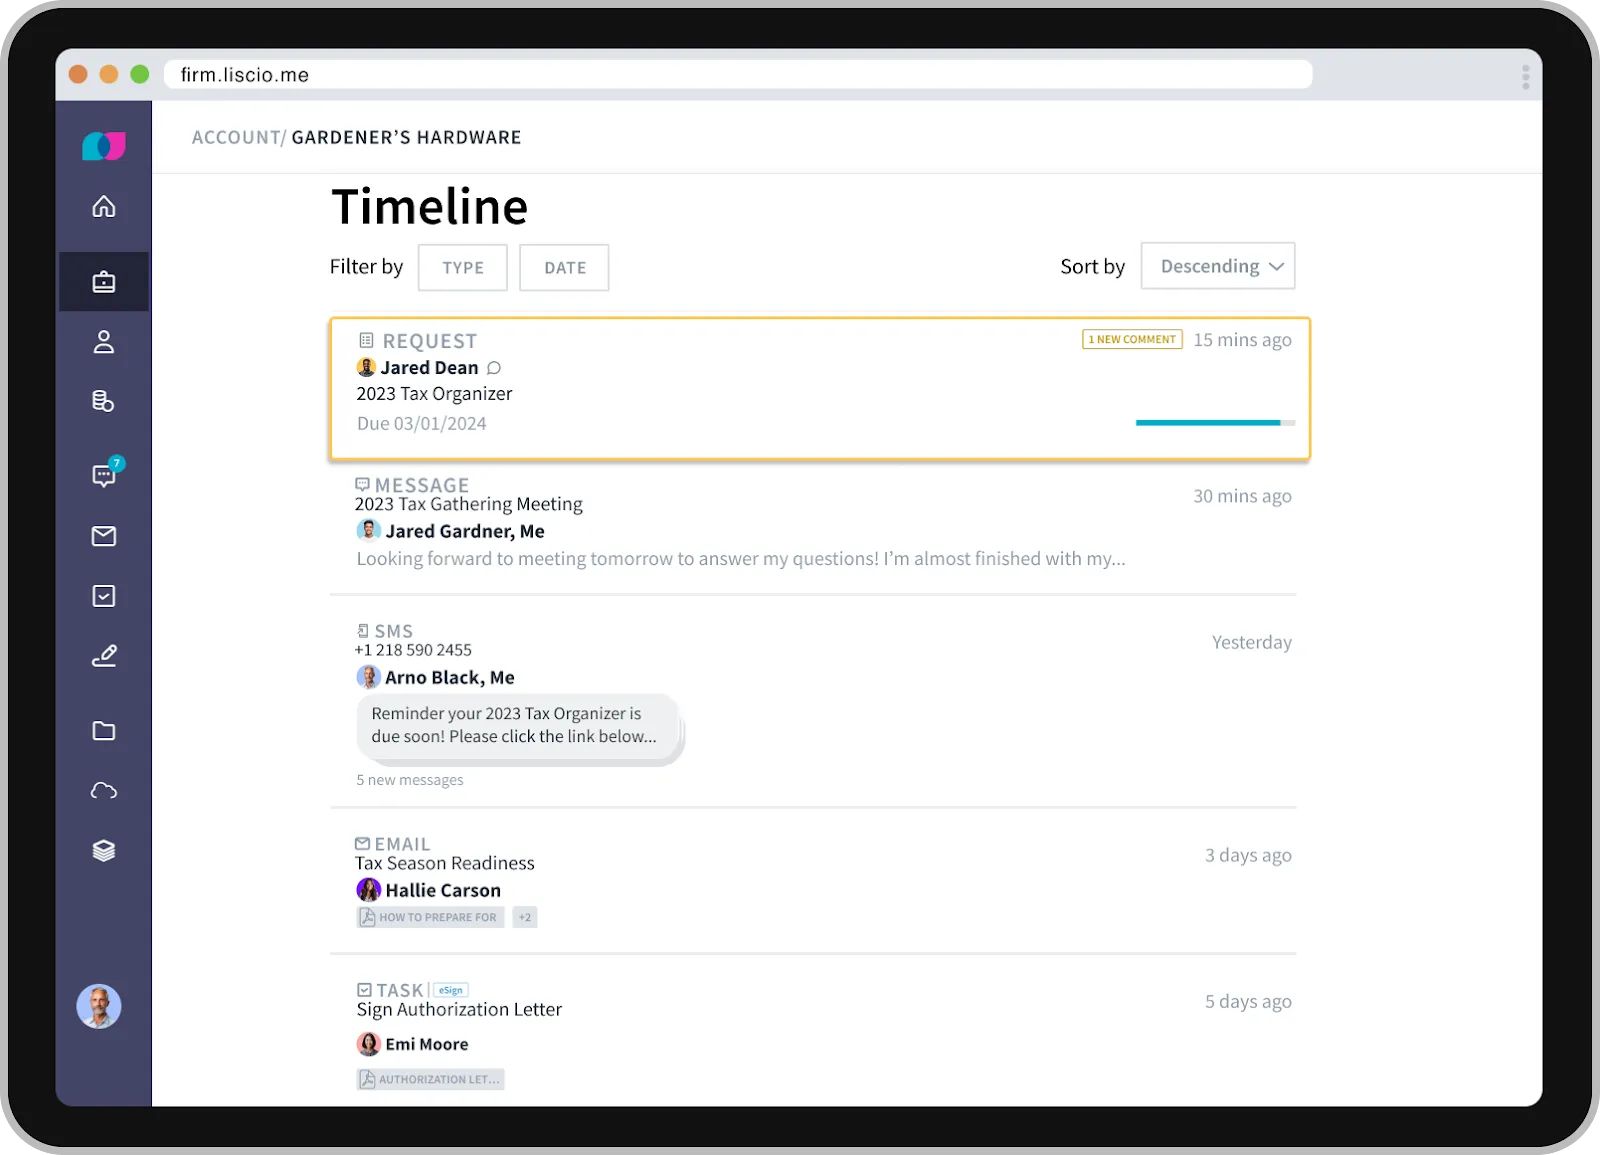Open Sign Authorization Letter task
This screenshot has height=1155, width=1600.
point(459,1009)
